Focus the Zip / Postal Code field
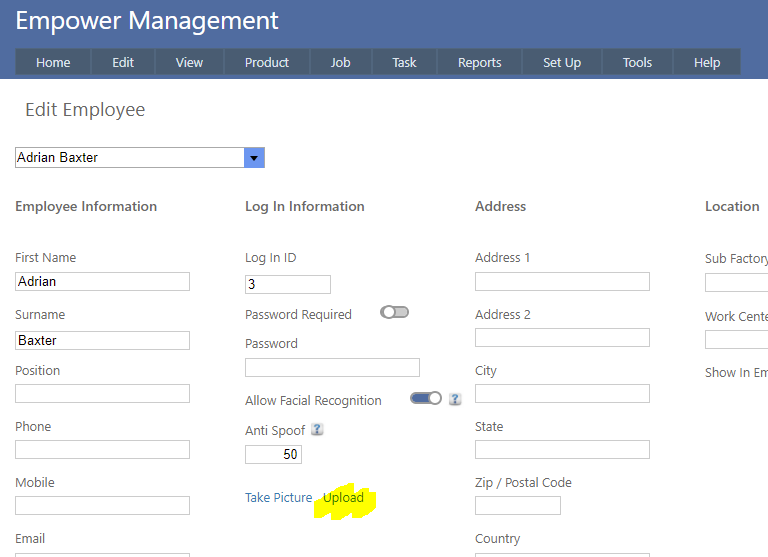The width and height of the screenshot is (768, 557). (x=517, y=506)
